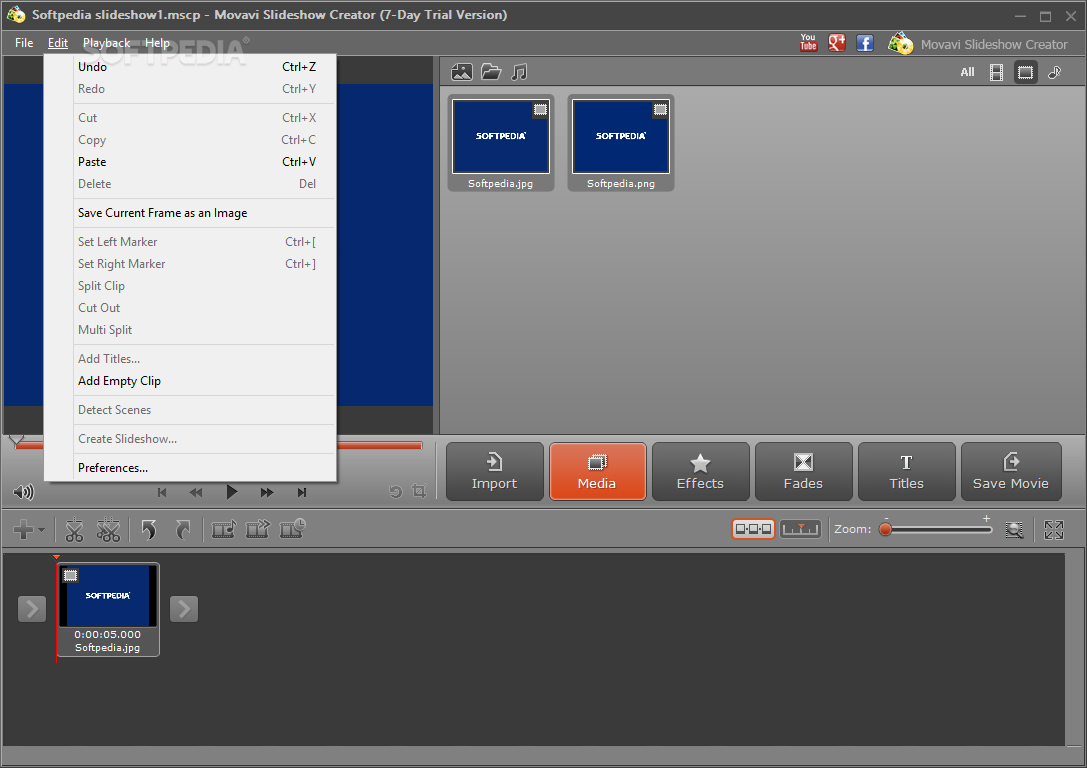Show all media with the All filter
Image resolution: width=1087 pixels, height=768 pixels.
coord(967,72)
